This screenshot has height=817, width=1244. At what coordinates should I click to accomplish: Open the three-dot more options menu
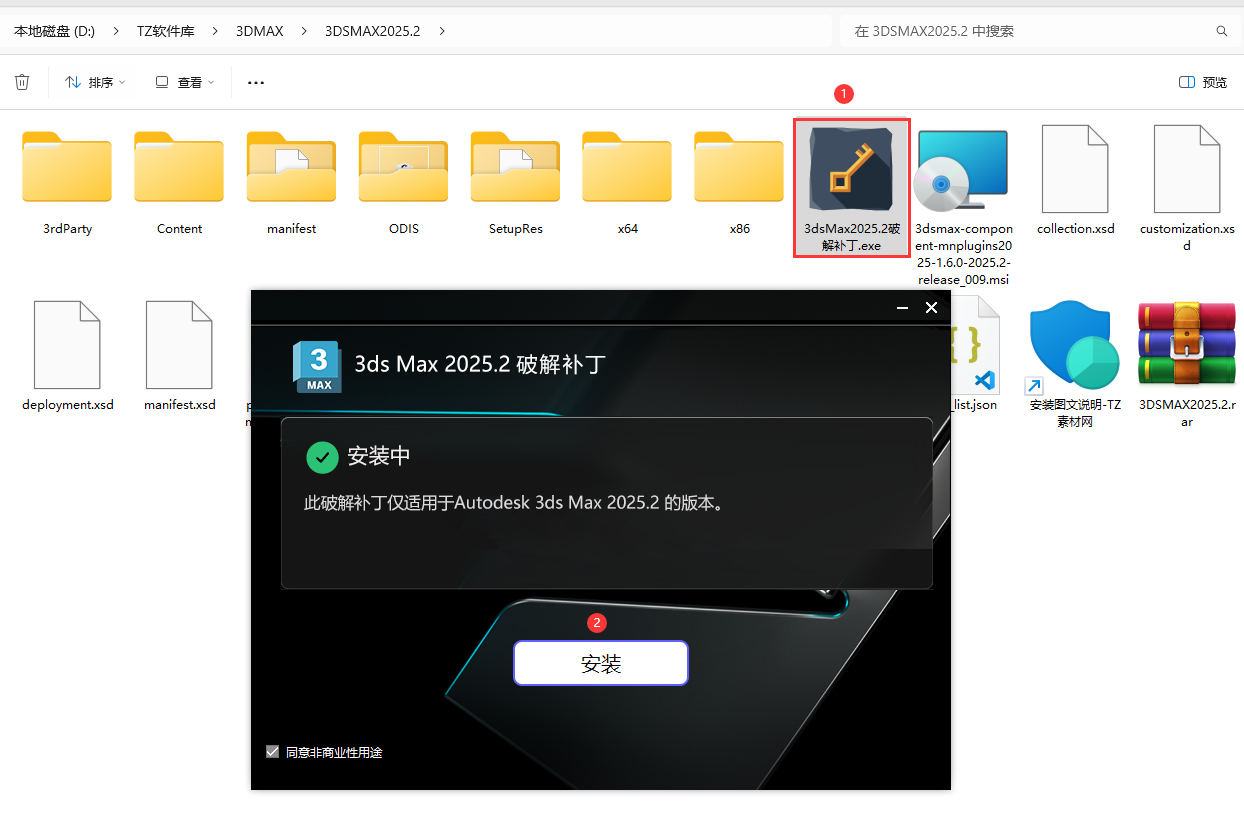point(256,82)
